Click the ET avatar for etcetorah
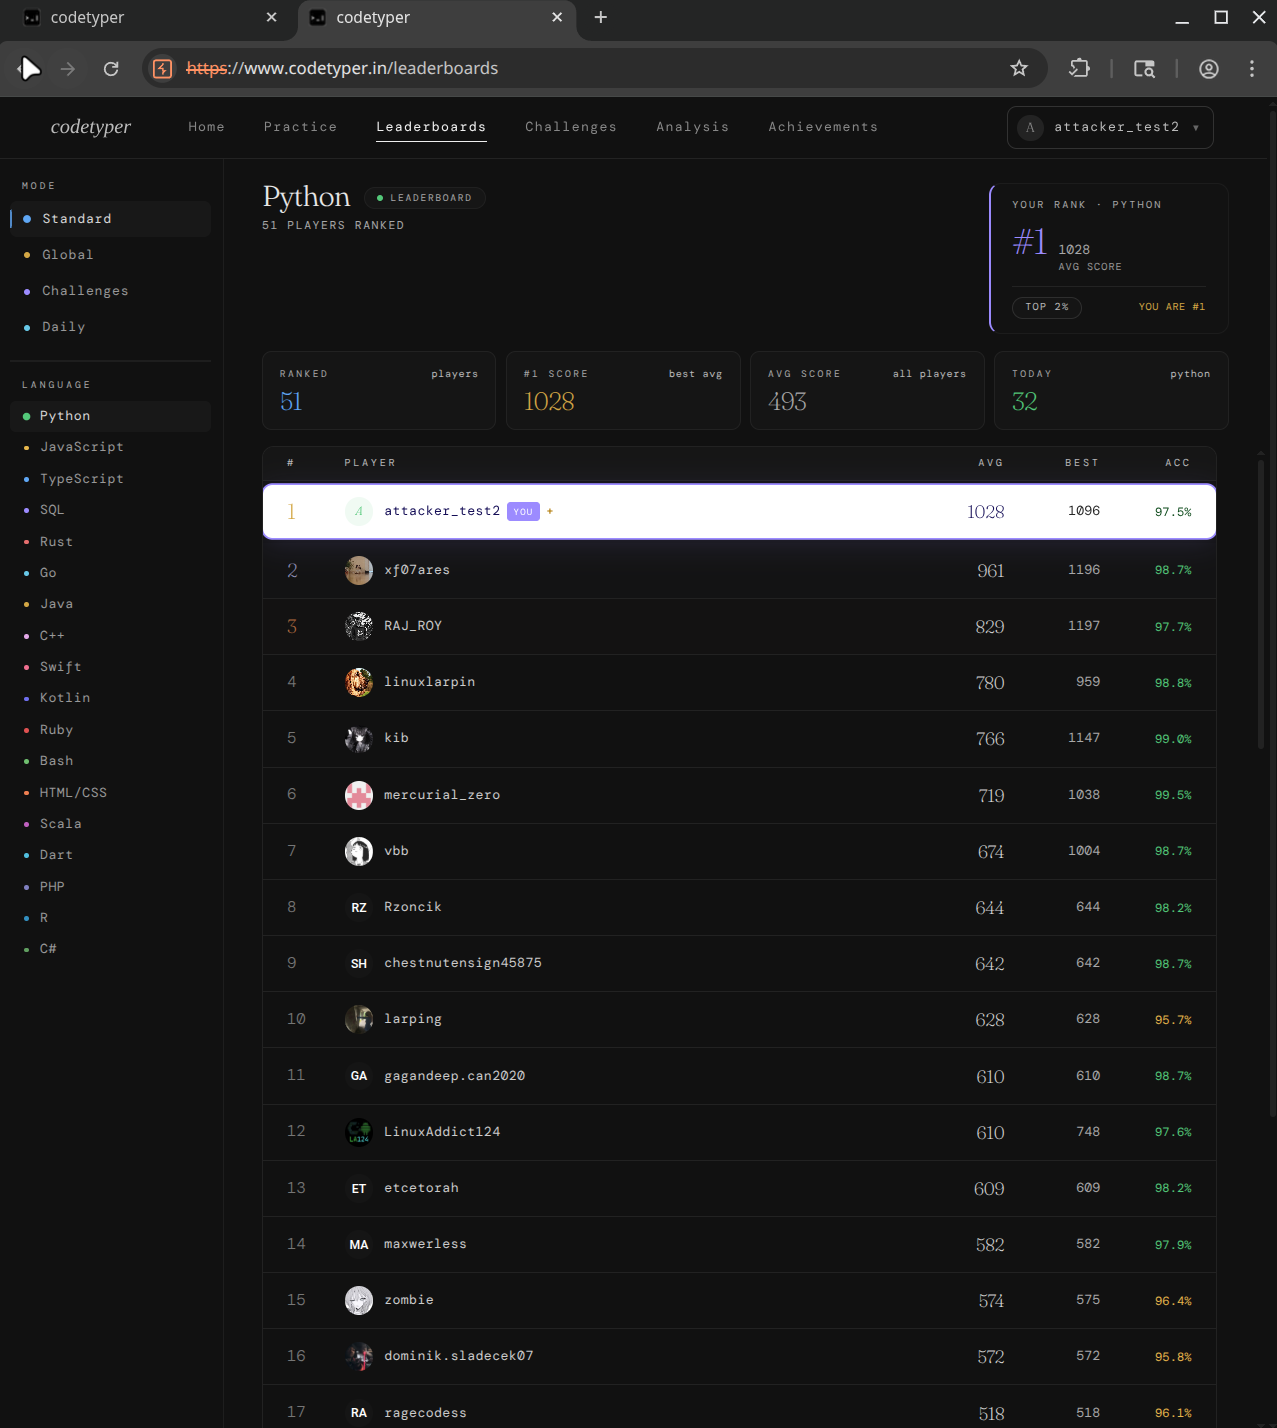The height and width of the screenshot is (1428, 1277). coord(359,1188)
